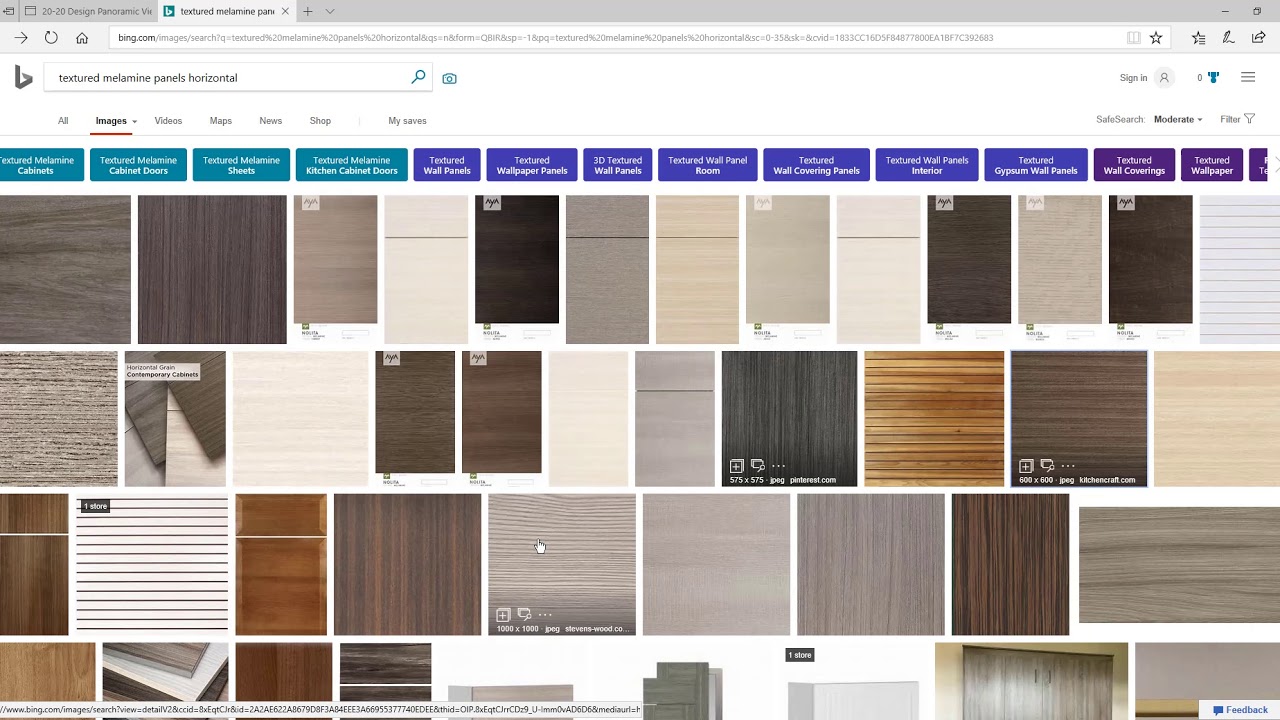Image resolution: width=1280 pixels, height=720 pixels.
Task: Open the reading view icon in the address bar
Action: tap(1133, 38)
